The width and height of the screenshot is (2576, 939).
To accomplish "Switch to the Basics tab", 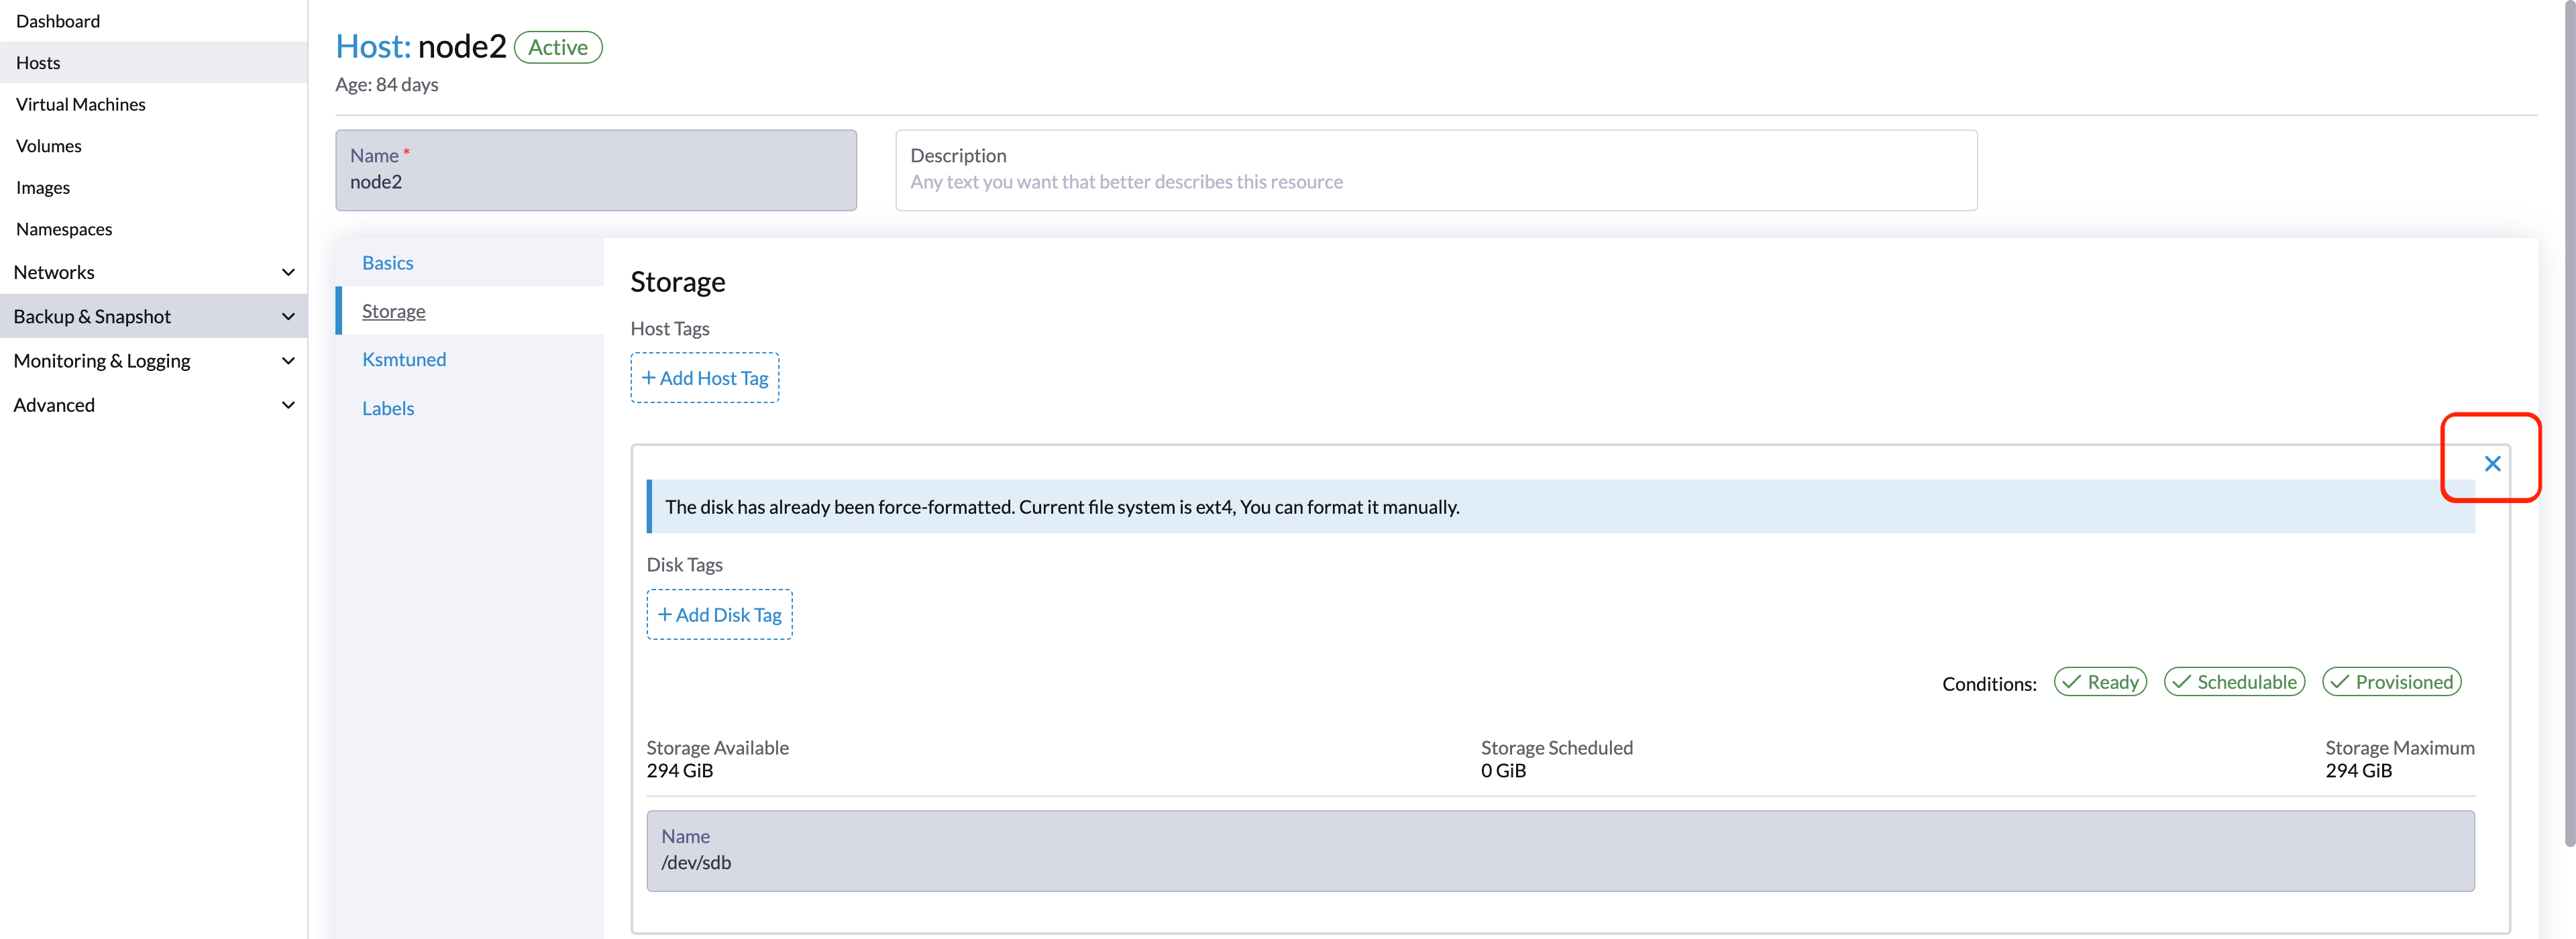I will (388, 263).
